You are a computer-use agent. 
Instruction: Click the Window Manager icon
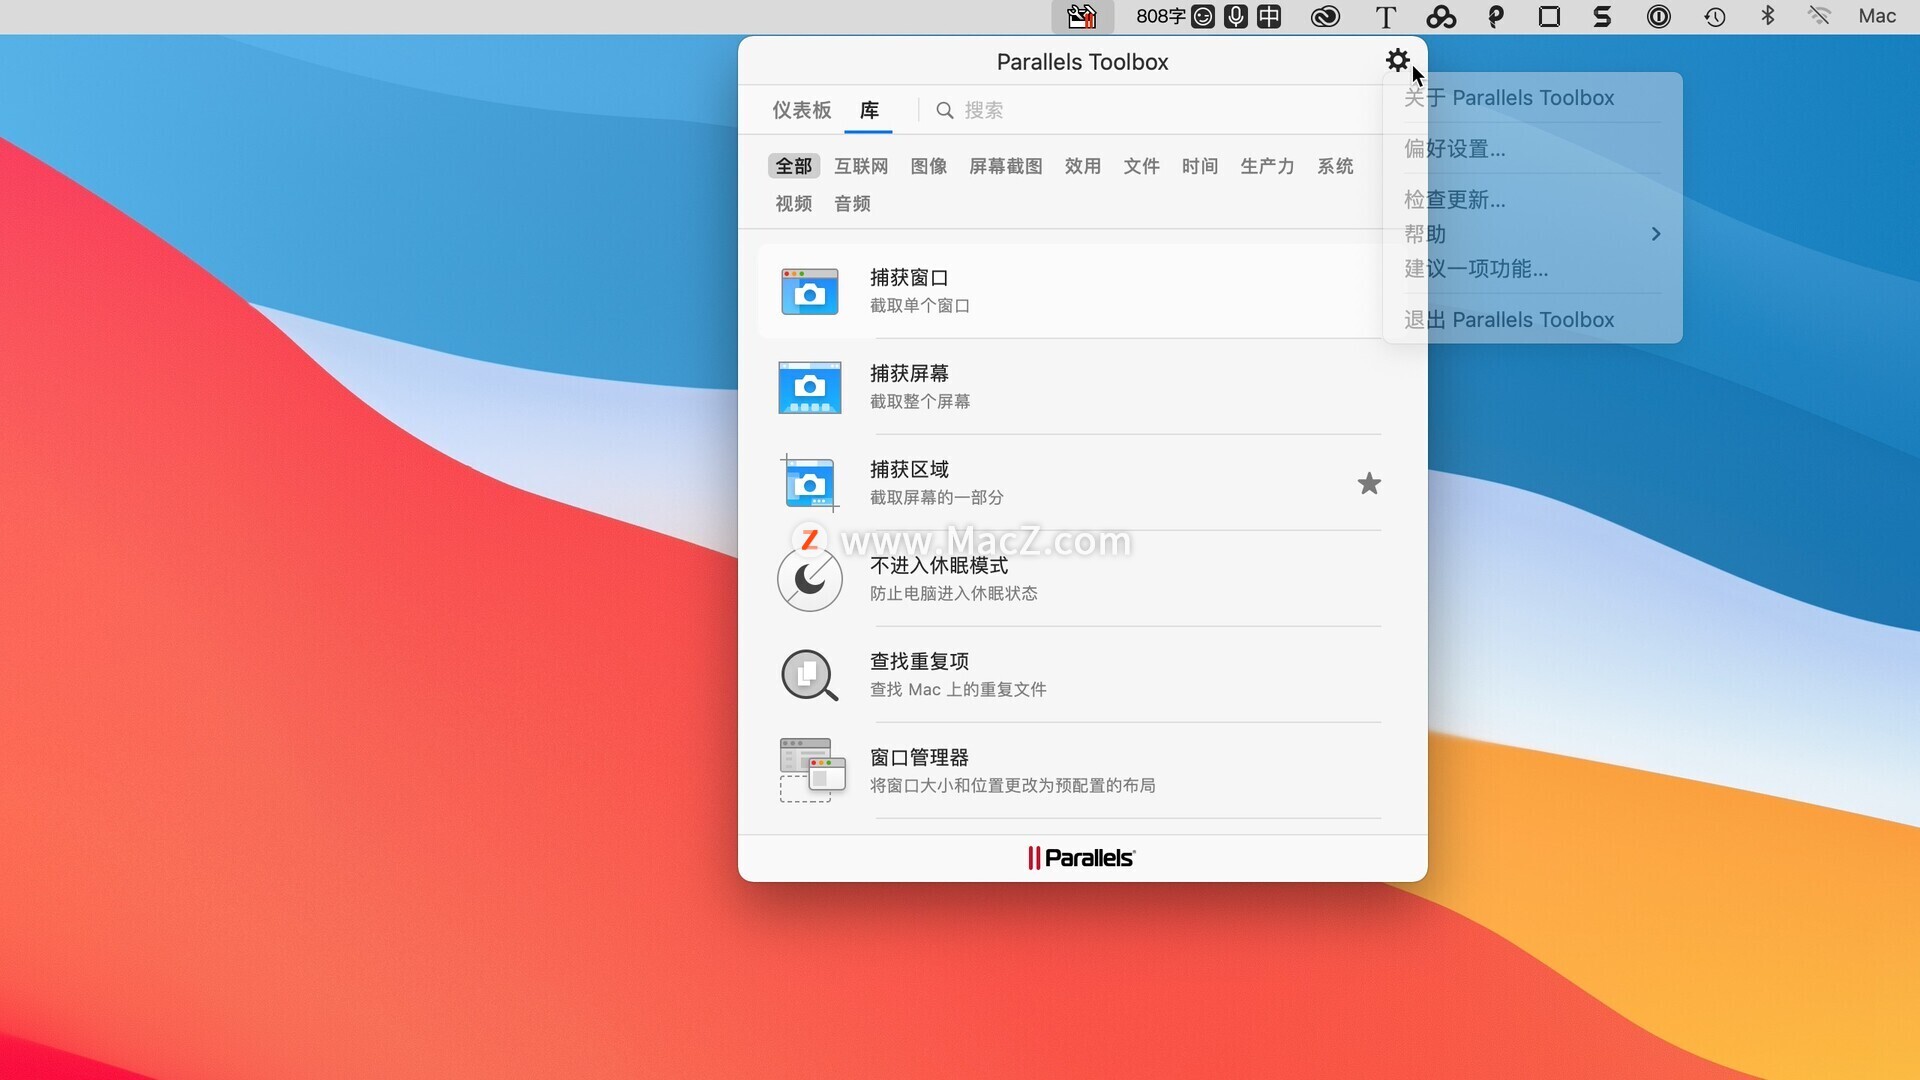(812, 770)
